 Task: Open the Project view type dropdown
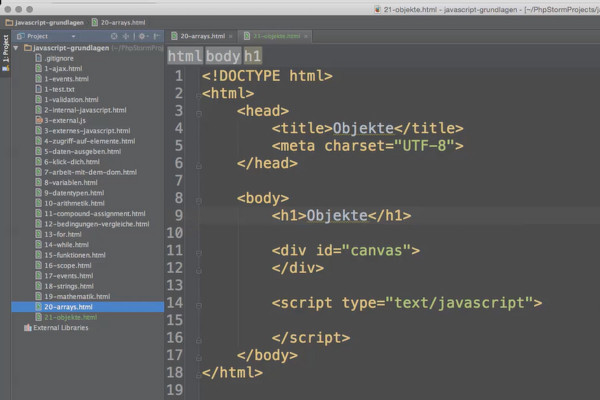tap(73, 36)
